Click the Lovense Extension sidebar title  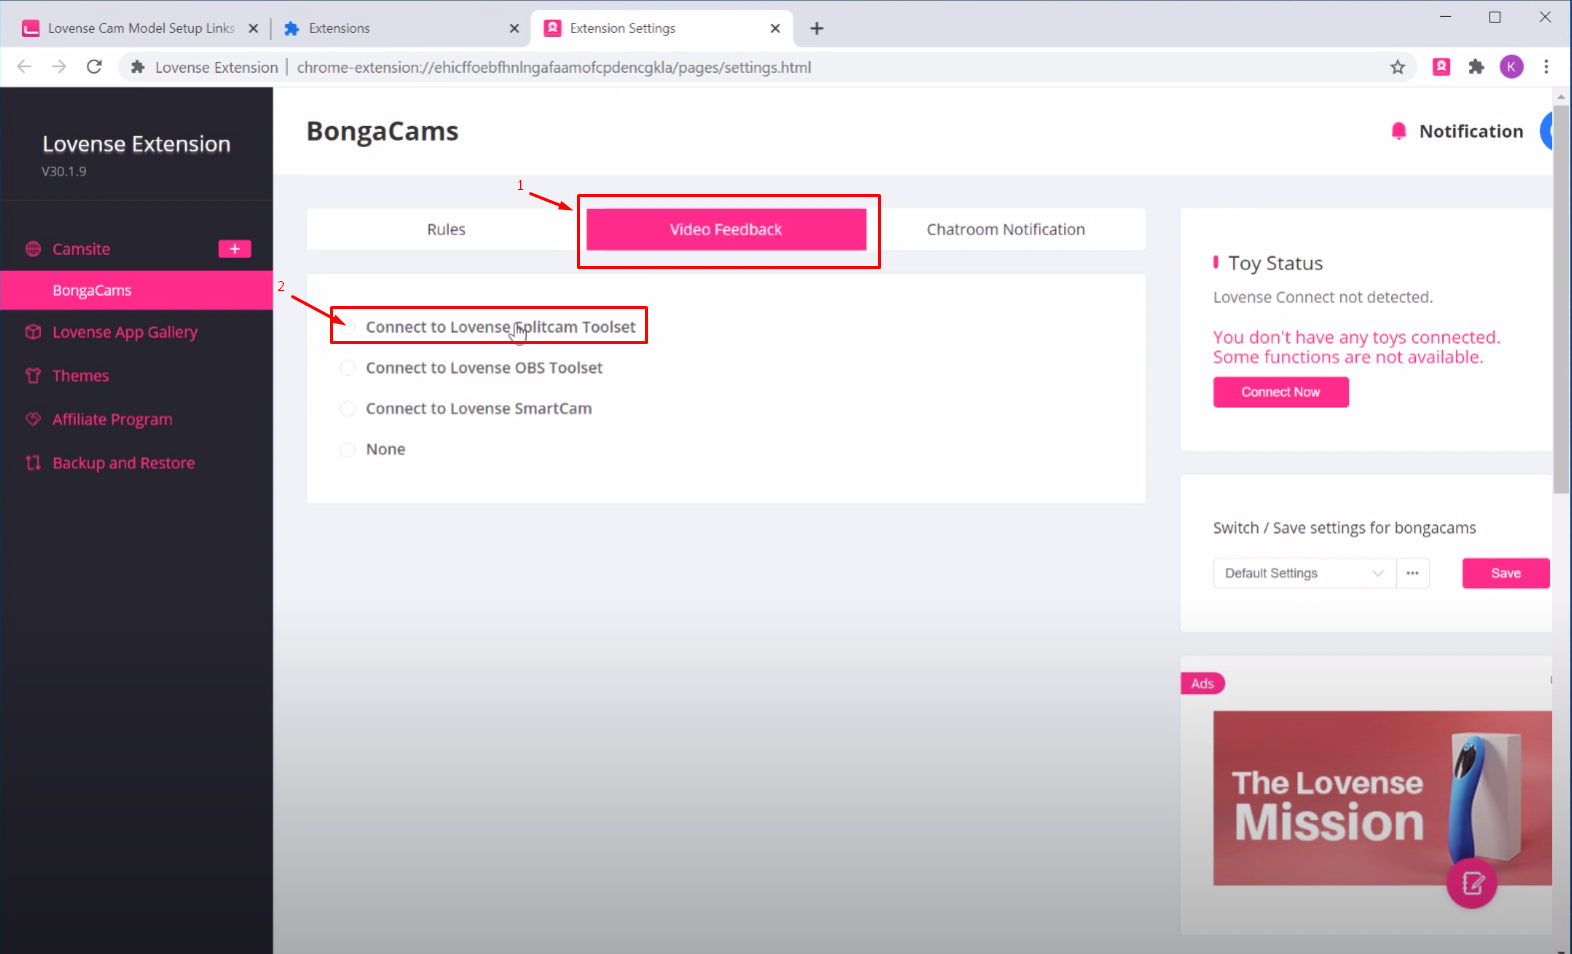click(136, 144)
